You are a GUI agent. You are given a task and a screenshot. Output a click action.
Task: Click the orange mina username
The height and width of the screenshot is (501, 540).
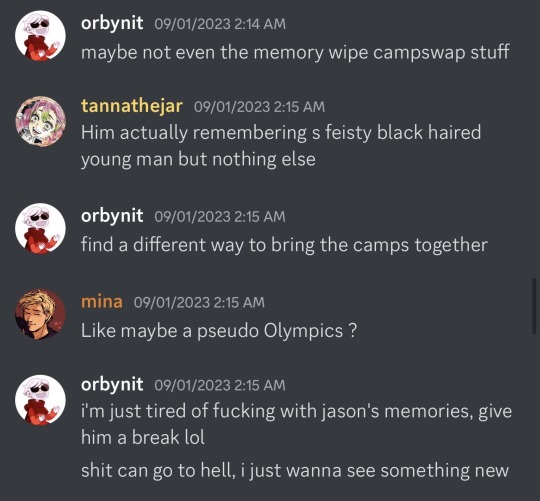[102, 302]
